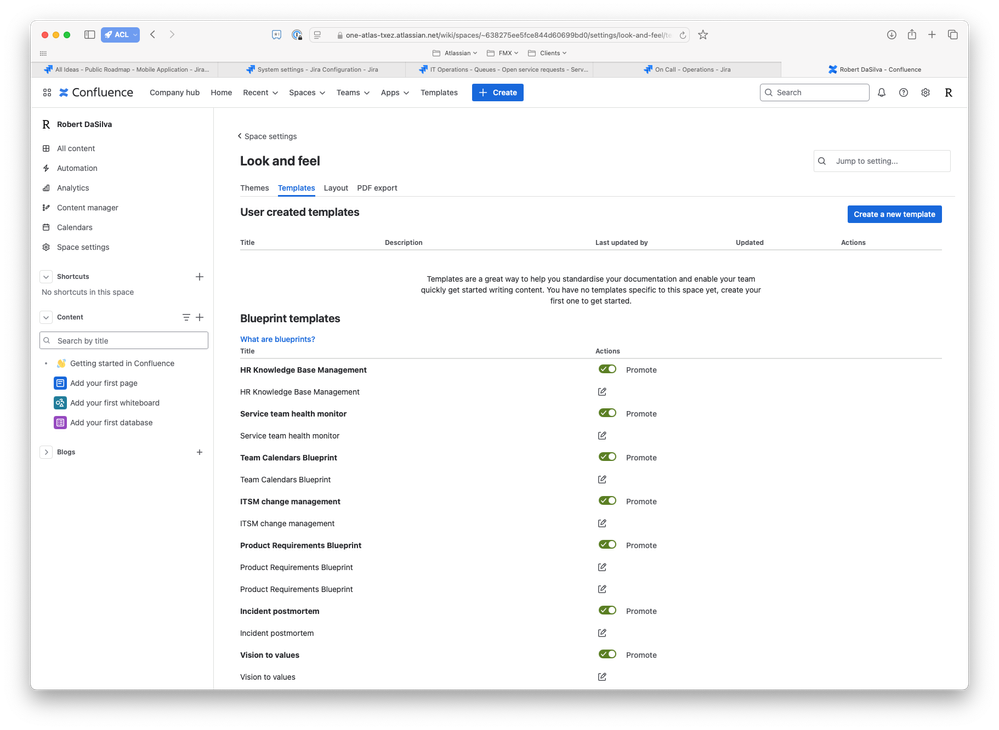Go back to Space settings
999x730 pixels.
(x=267, y=136)
